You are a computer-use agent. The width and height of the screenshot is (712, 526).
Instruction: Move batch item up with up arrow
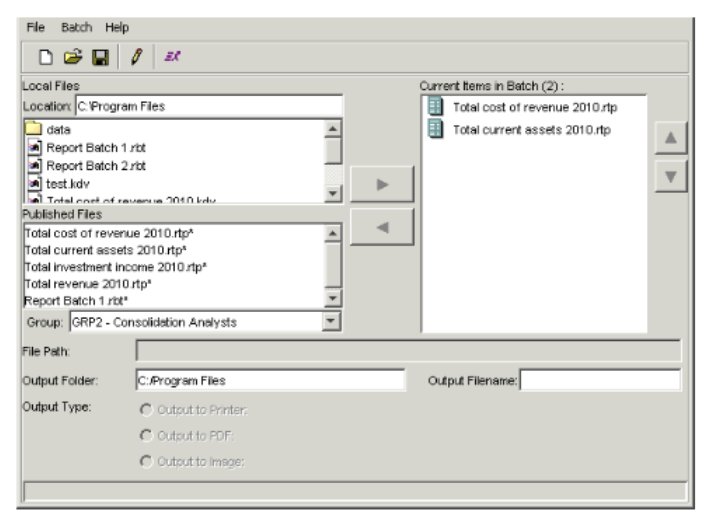click(669, 140)
